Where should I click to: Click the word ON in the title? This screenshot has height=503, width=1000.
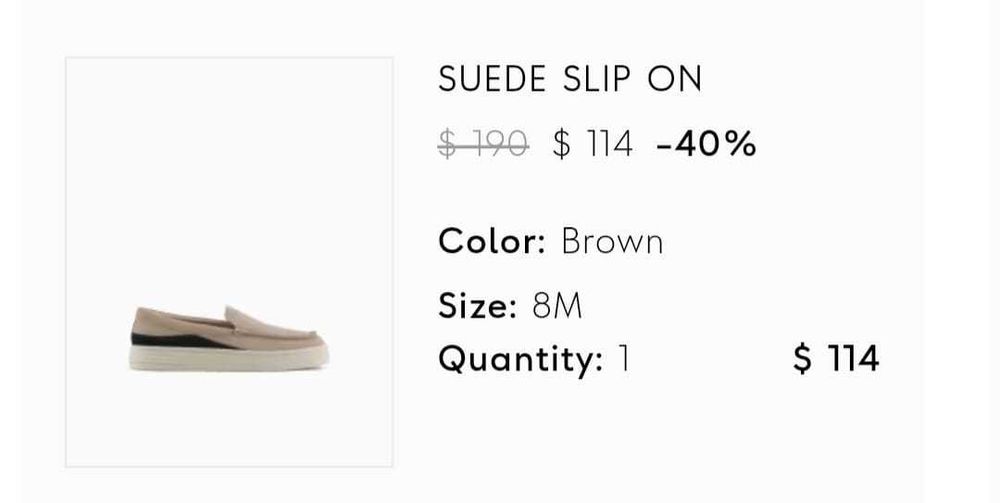[675, 80]
